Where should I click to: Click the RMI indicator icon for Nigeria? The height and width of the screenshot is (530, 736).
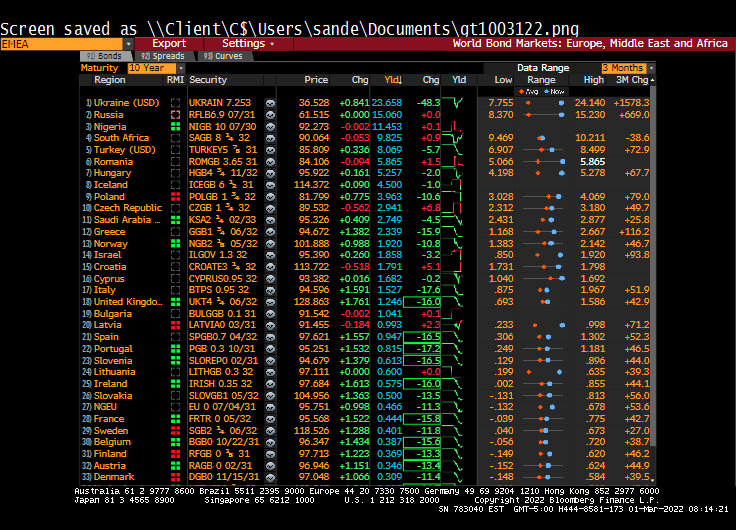[x=176, y=127]
